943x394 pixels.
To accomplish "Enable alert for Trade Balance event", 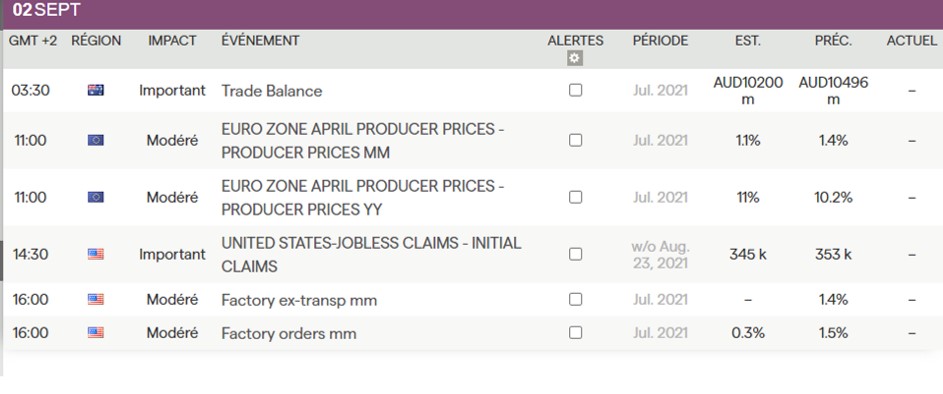I will (x=576, y=90).
